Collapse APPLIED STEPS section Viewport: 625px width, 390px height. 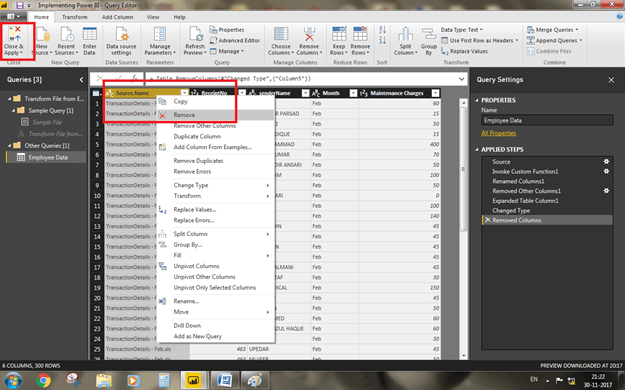click(x=477, y=150)
